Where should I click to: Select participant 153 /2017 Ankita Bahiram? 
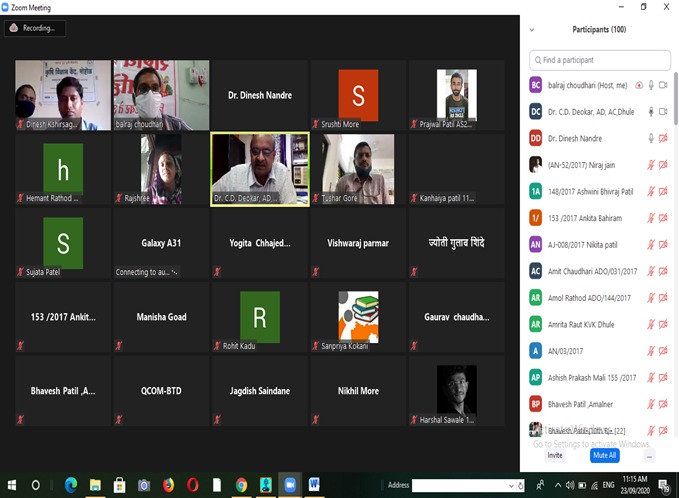point(599,218)
